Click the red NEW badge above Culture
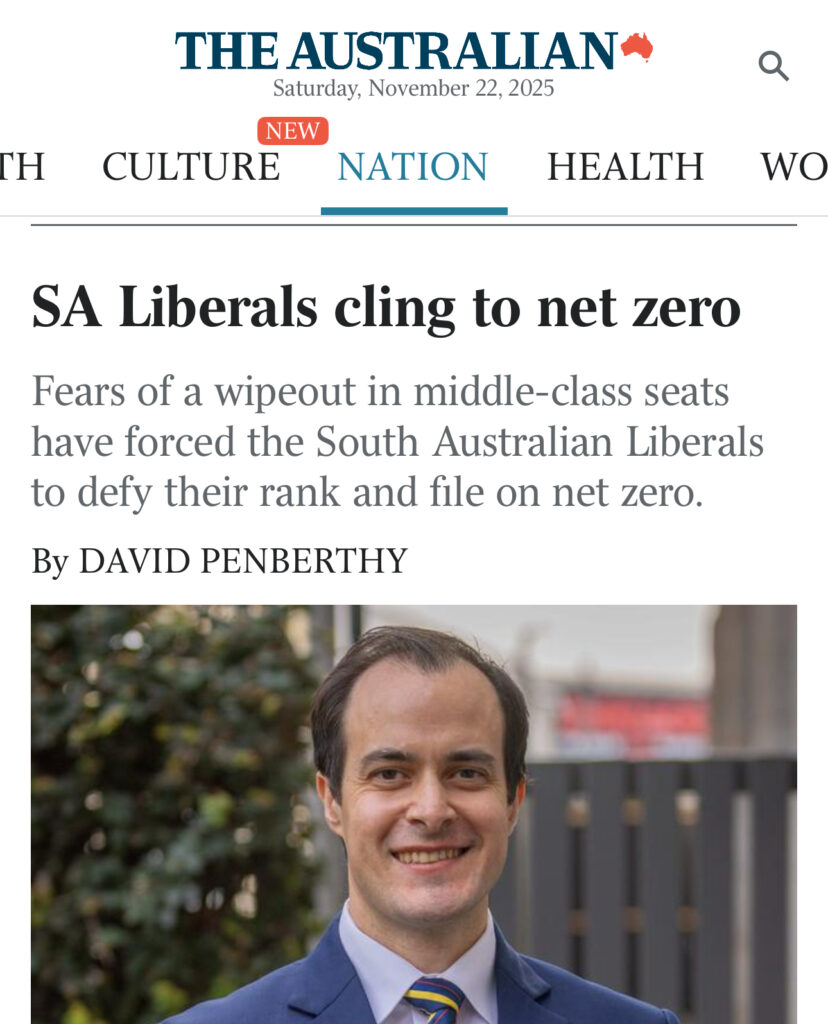The image size is (828, 1024). [x=292, y=131]
